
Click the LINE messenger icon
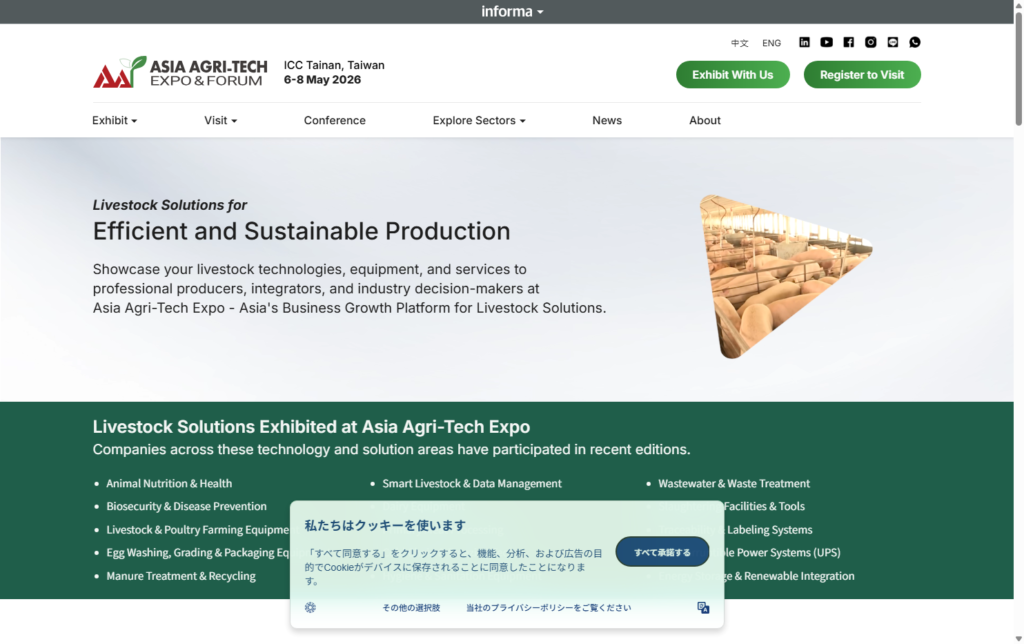coord(892,42)
